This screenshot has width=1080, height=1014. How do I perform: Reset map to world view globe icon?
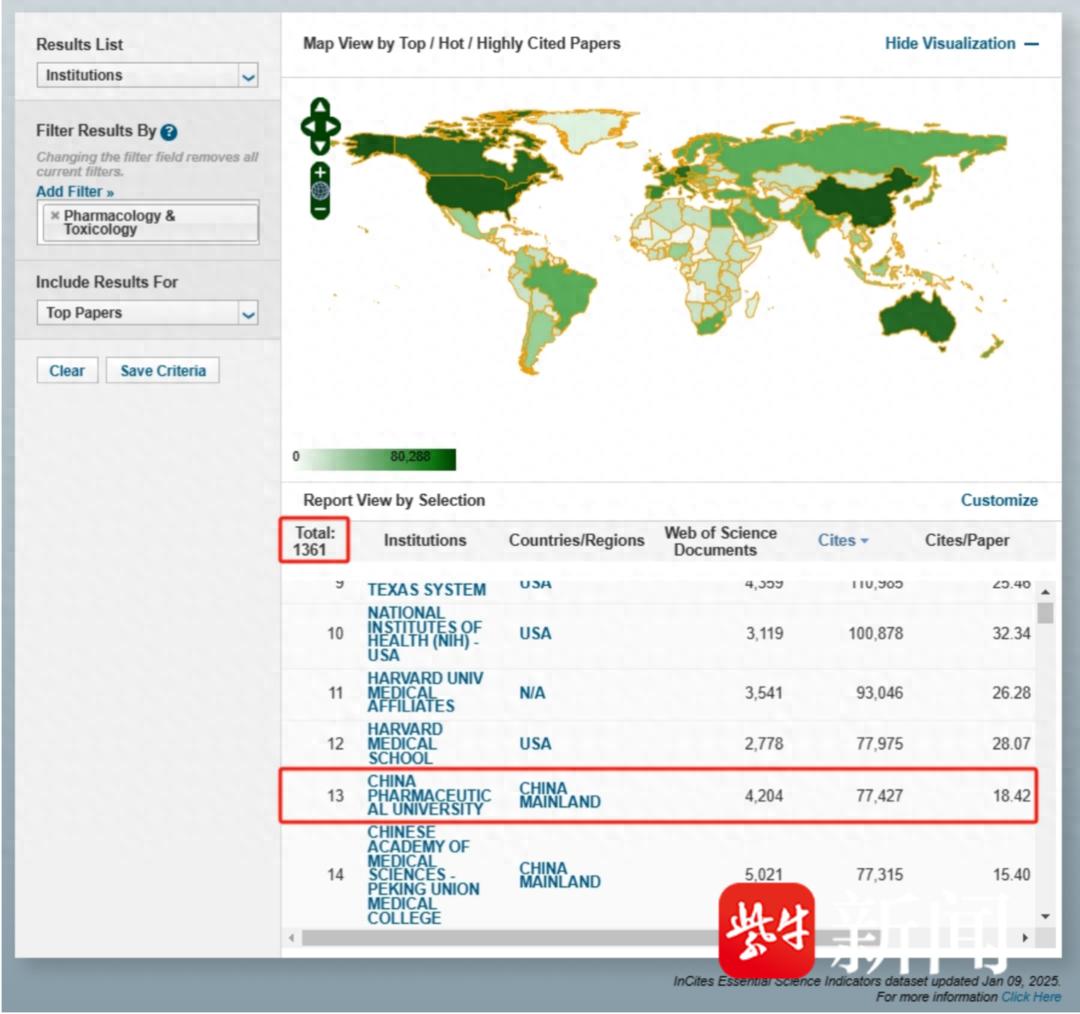pyautogui.click(x=320, y=190)
